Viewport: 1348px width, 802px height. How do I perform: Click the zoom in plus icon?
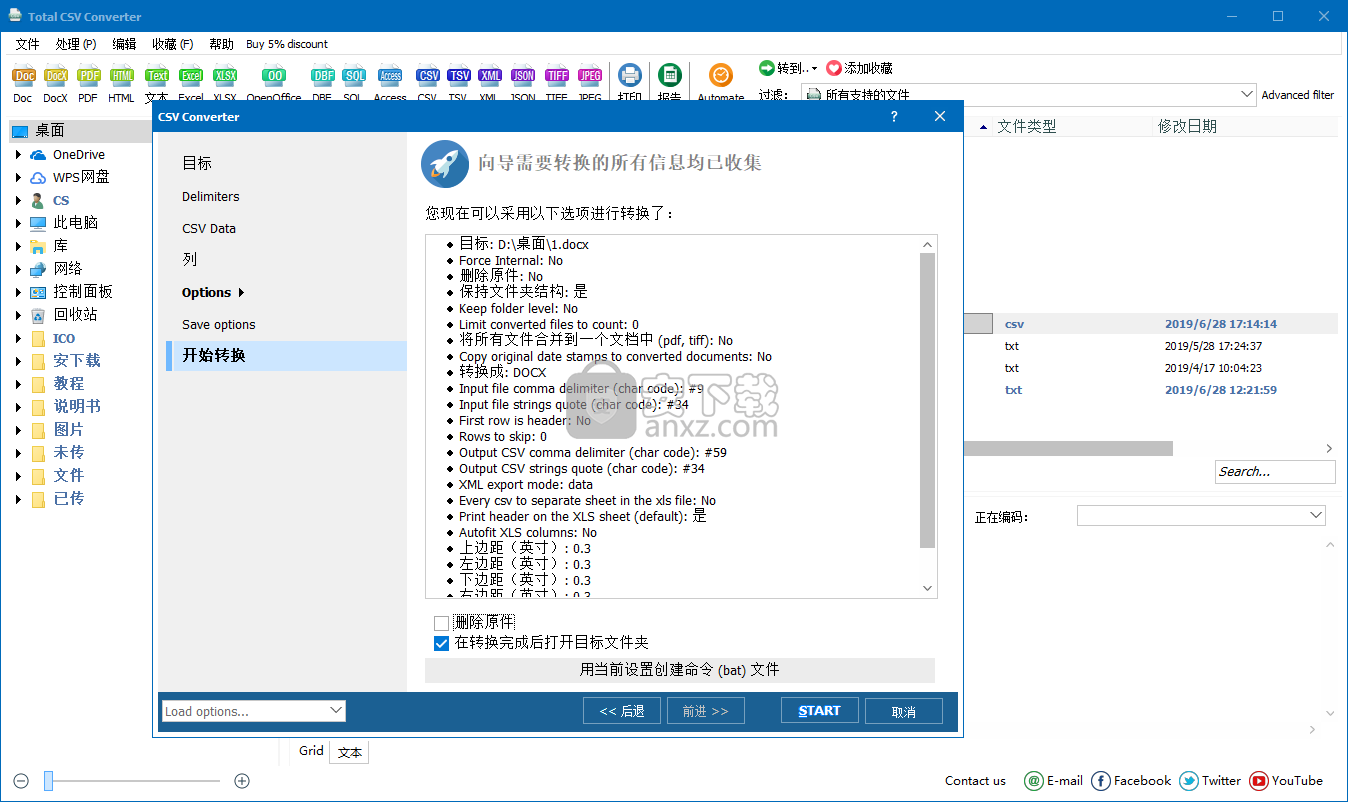(241, 781)
